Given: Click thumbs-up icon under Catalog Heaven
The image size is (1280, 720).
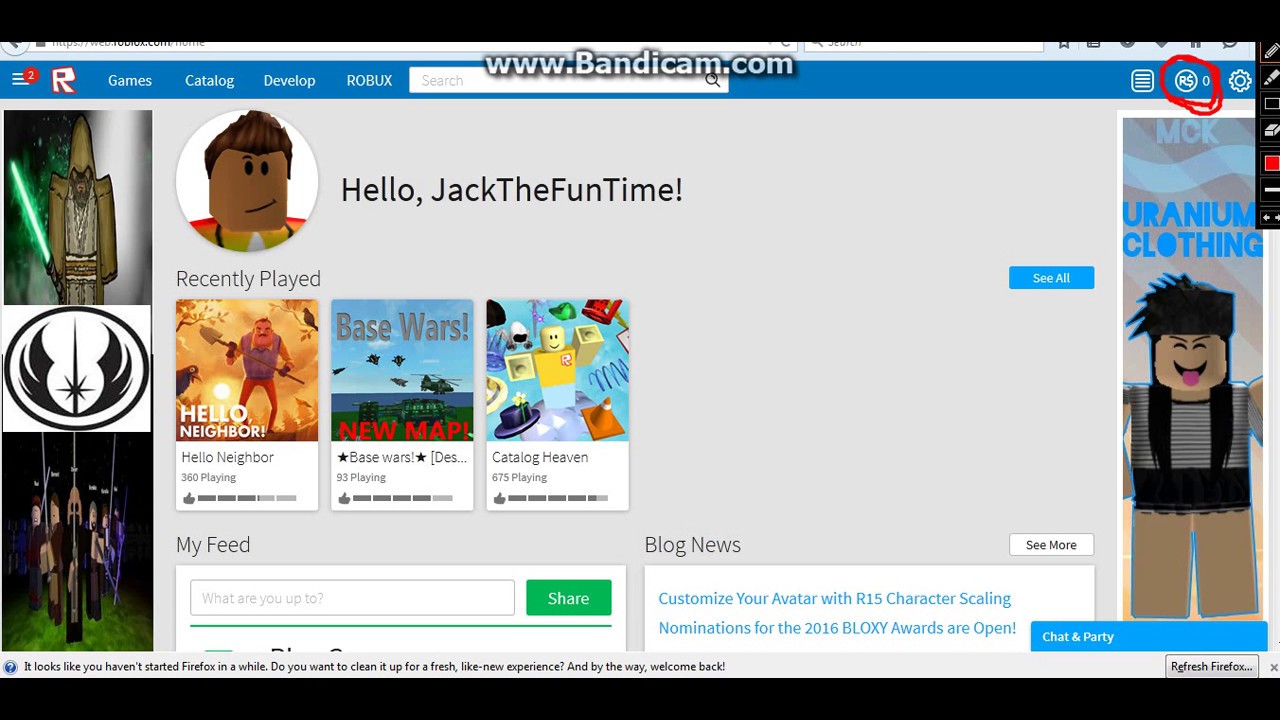Looking at the screenshot, I should click(499, 498).
